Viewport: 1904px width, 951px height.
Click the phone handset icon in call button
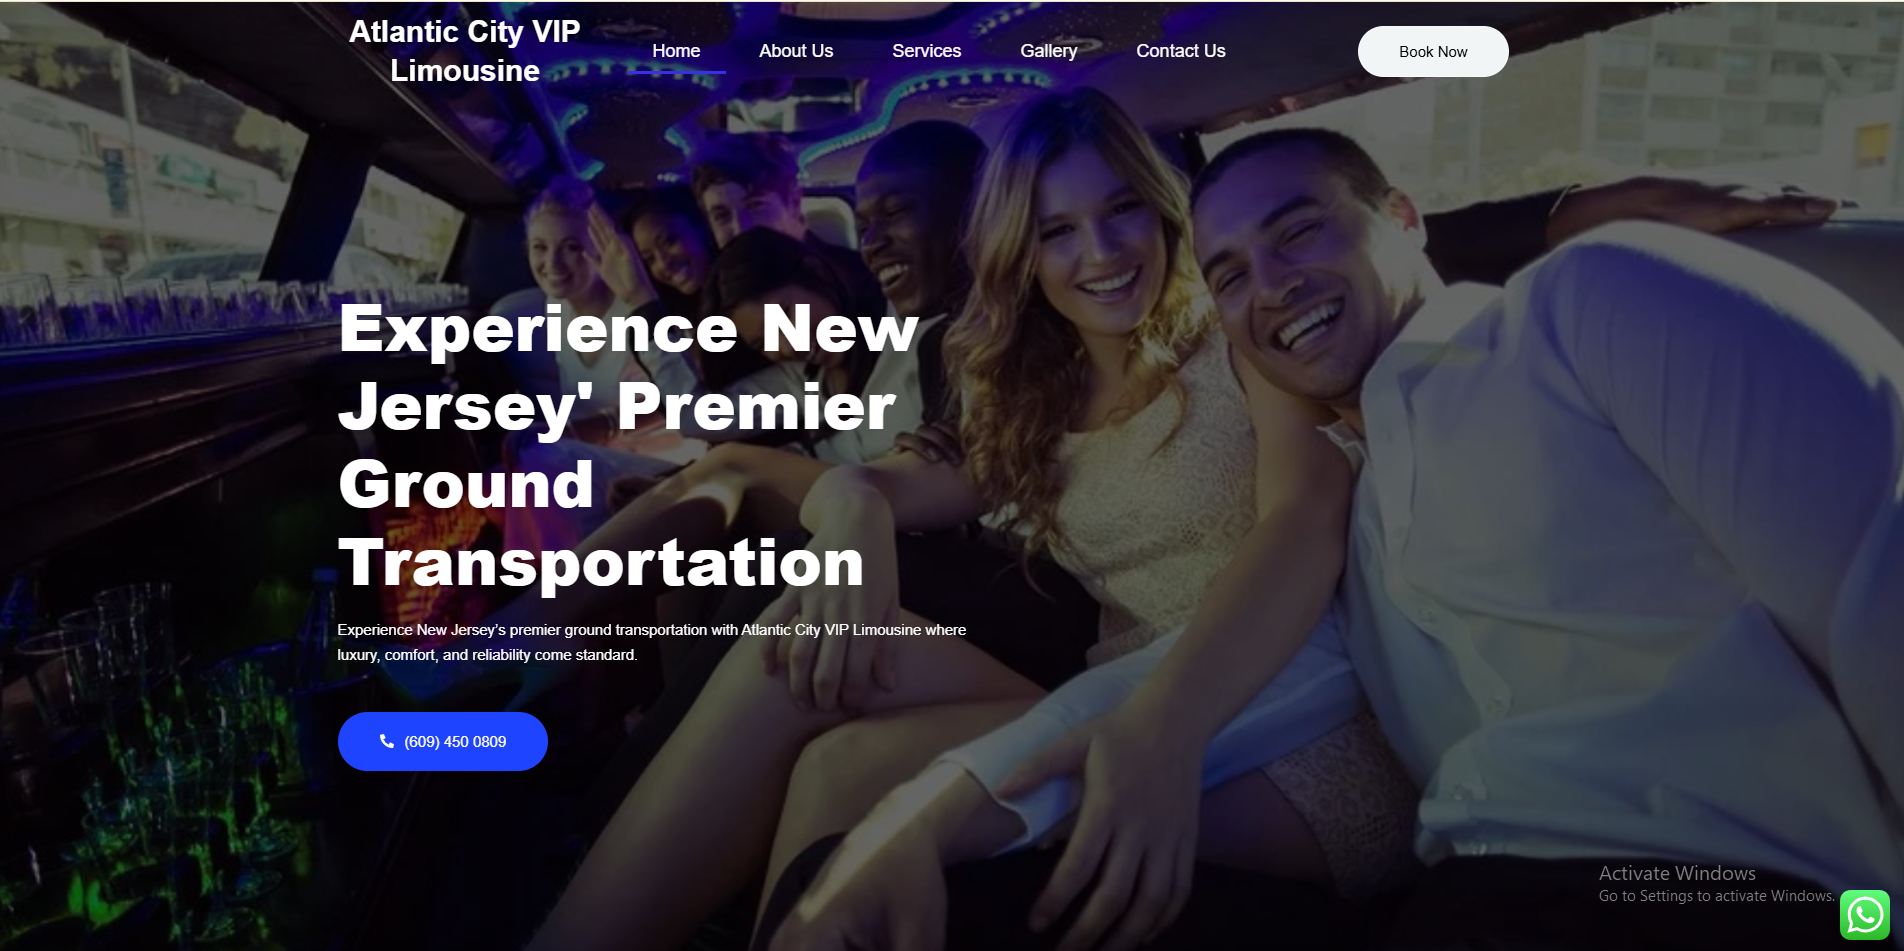click(387, 741)
